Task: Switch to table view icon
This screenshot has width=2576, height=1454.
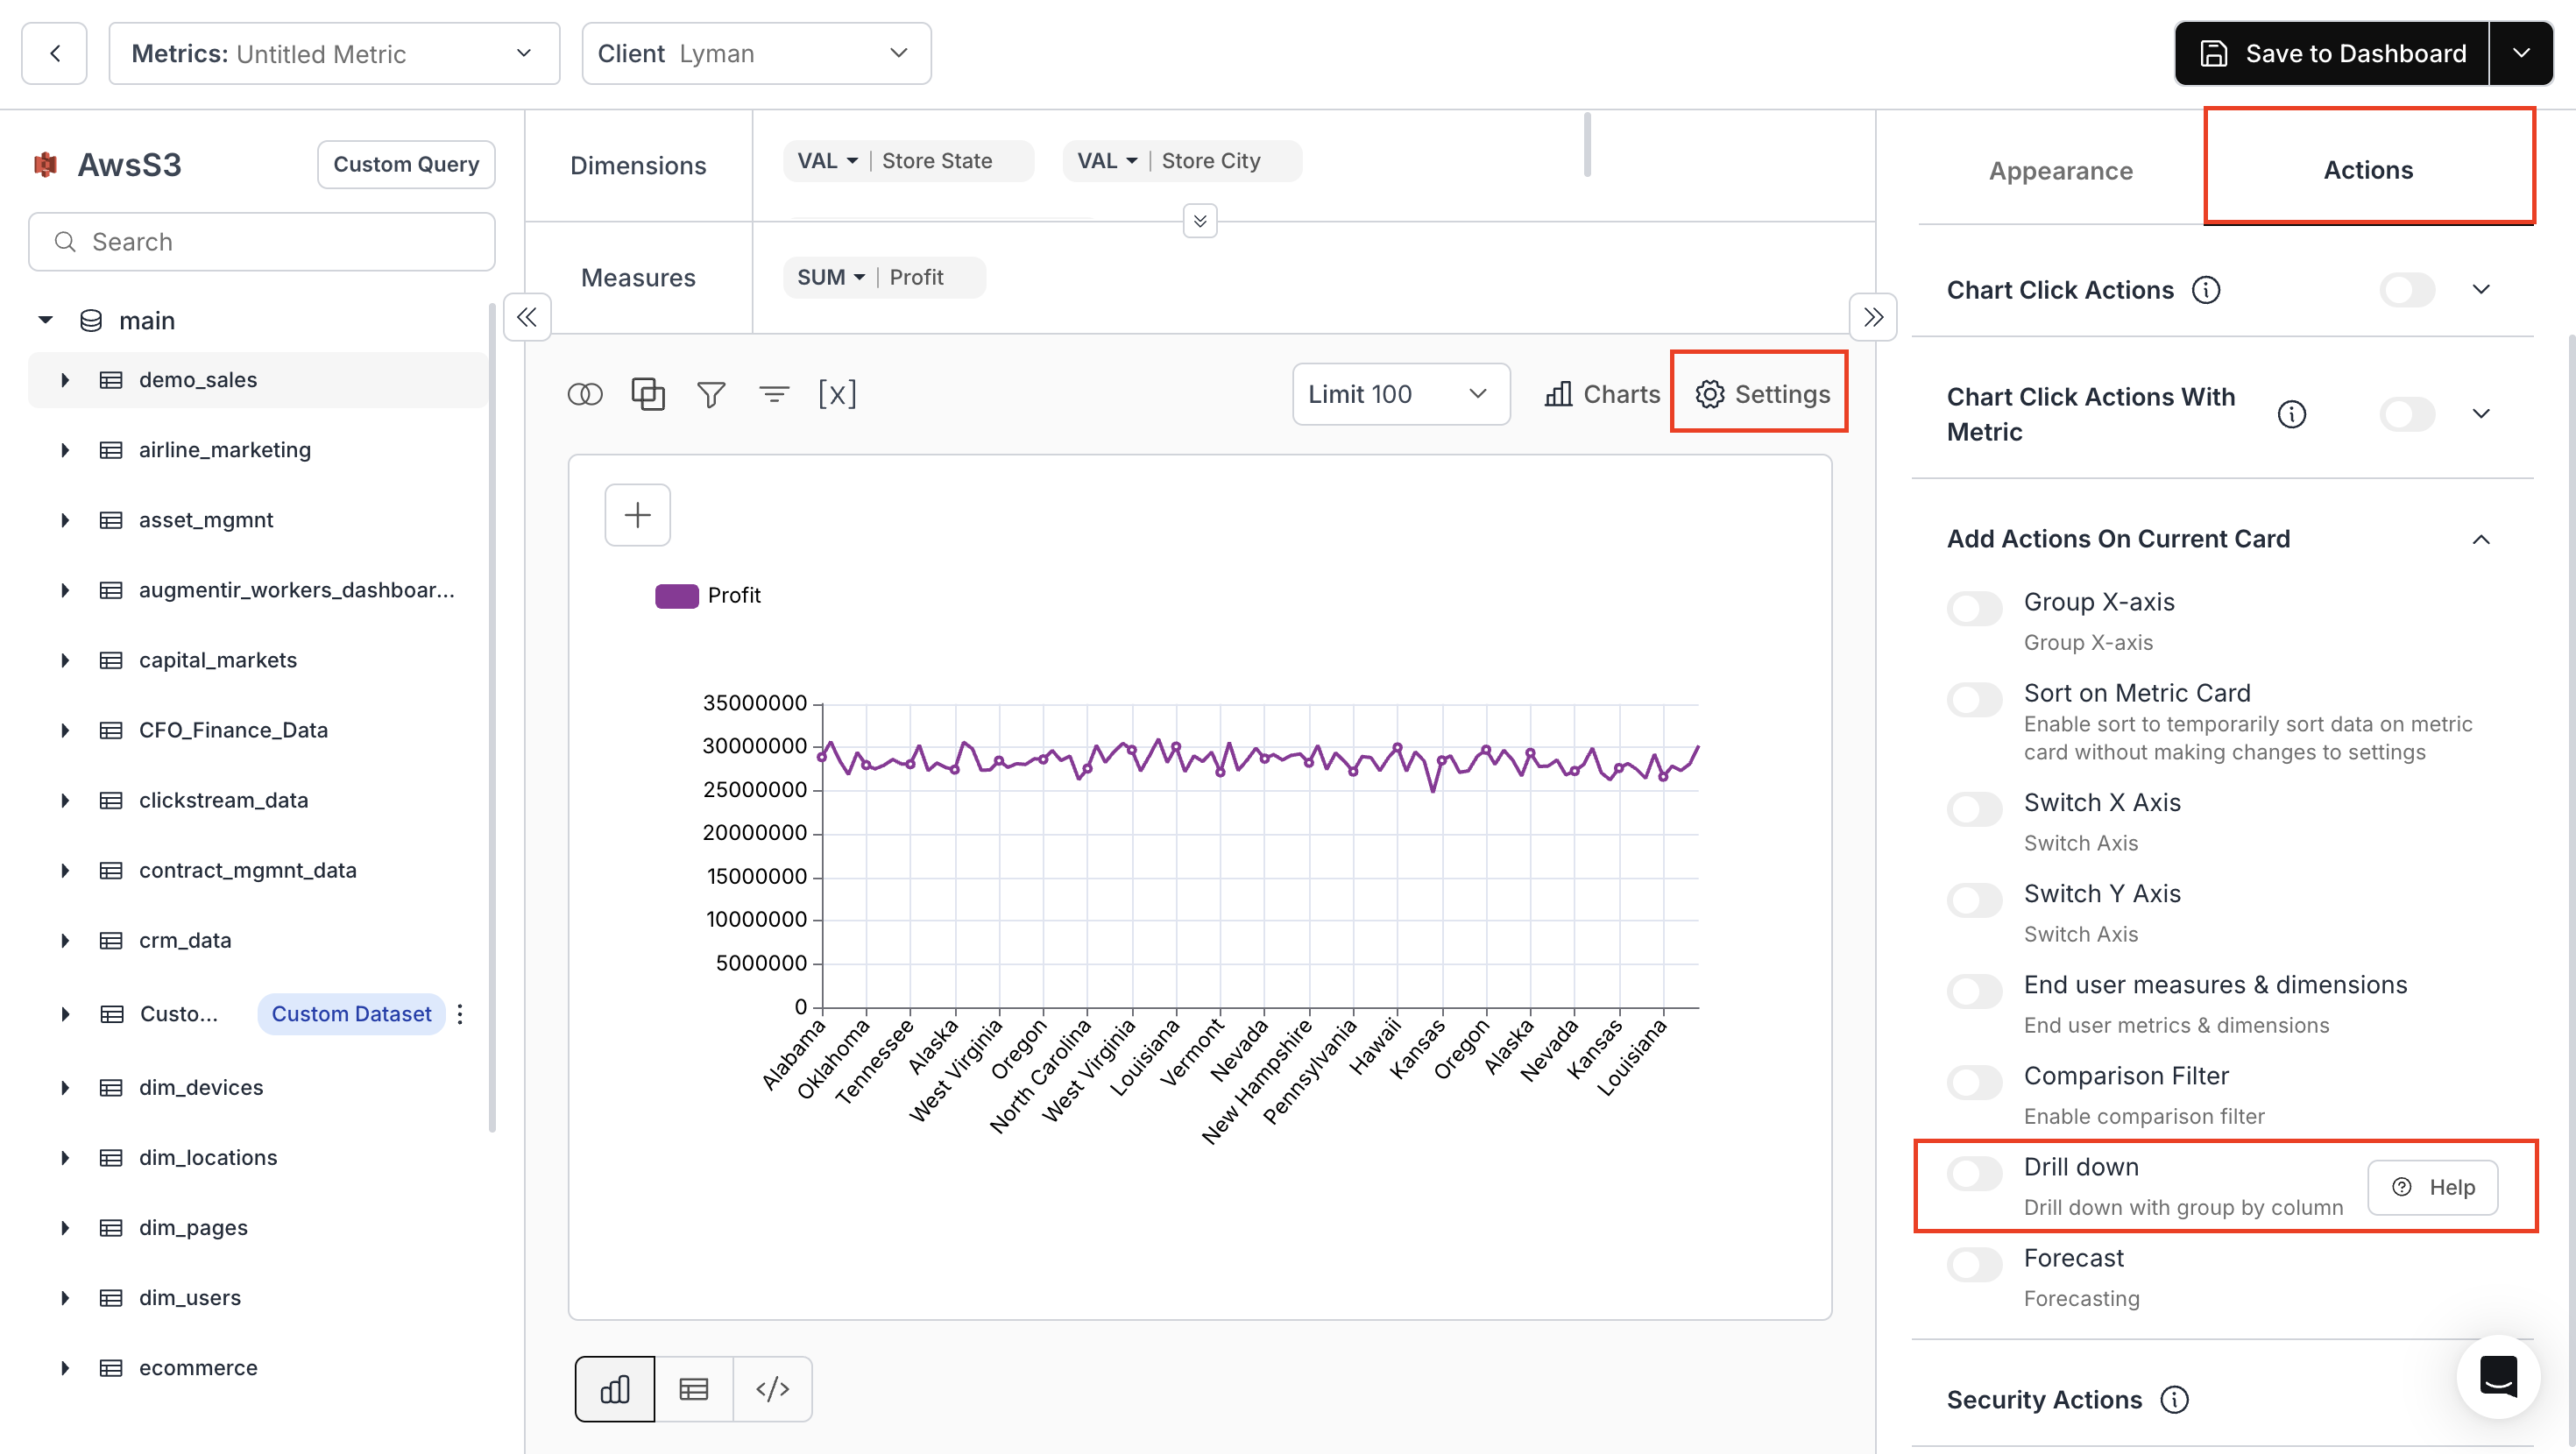Action: pyautogui.click(x=693, y=1388)
